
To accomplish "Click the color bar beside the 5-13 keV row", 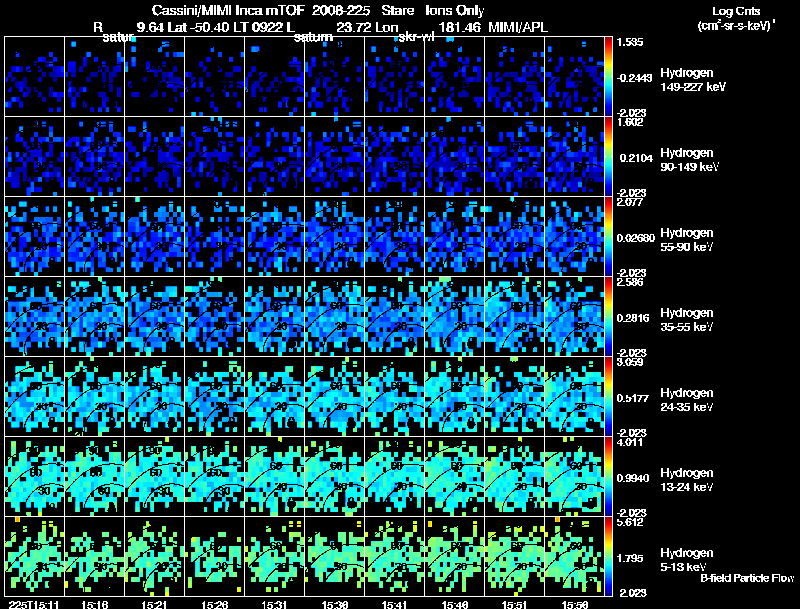I will (608, 557).
